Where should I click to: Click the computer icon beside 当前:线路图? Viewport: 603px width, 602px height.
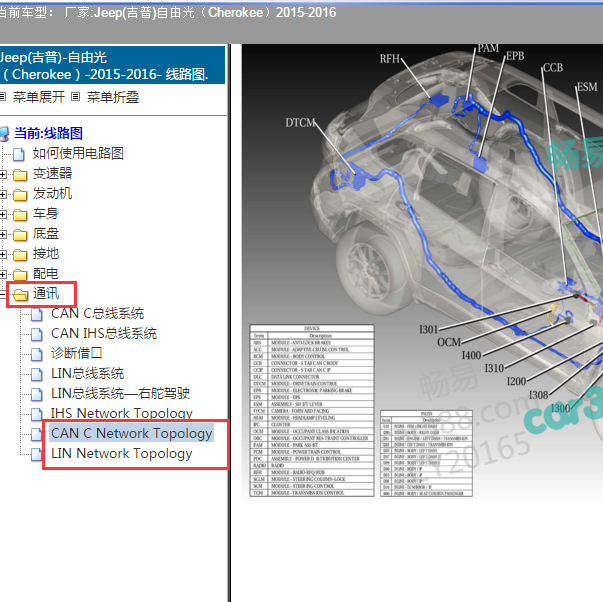click(5, 134)
